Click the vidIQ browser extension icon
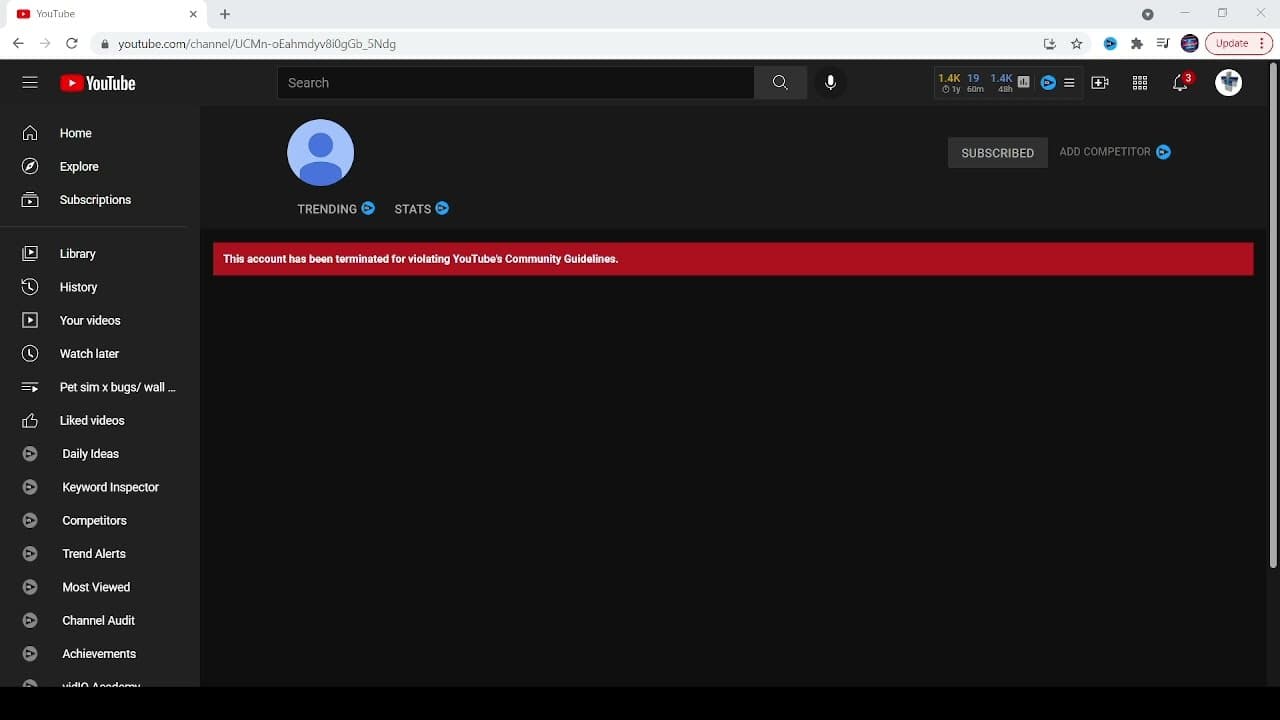 pos(1110,44)
